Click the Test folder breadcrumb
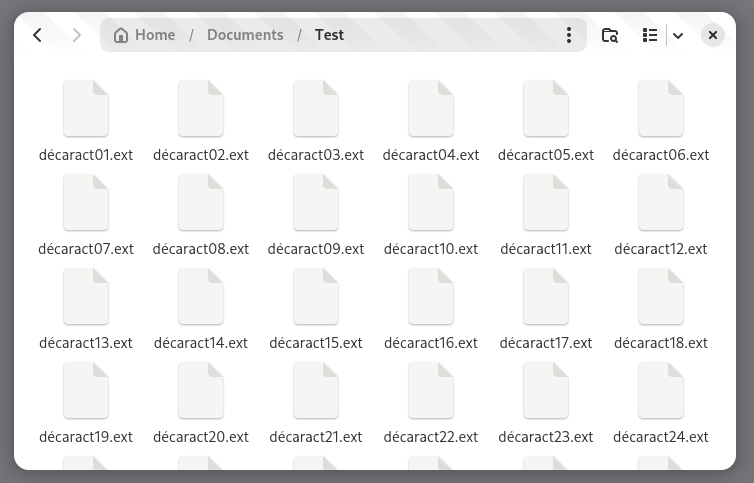 pyautogui.click(x=329, y=35)
